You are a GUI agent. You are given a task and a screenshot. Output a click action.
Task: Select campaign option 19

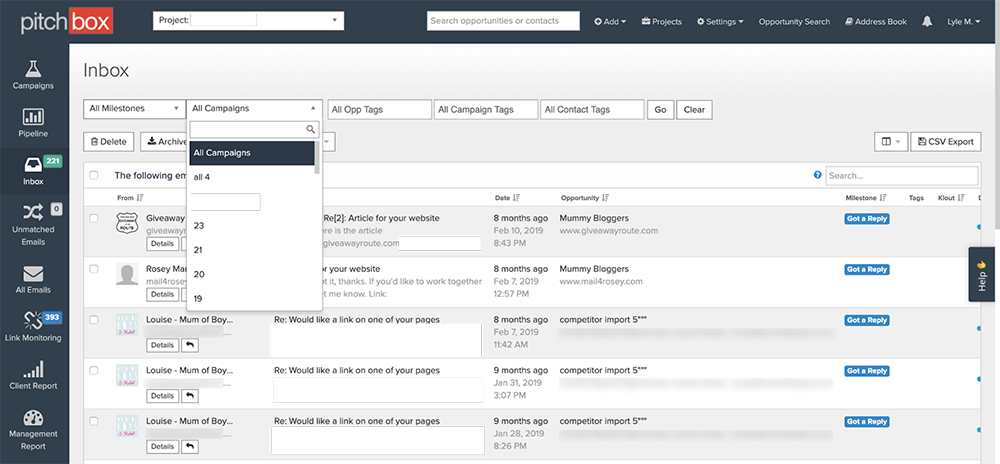point(252,298)
